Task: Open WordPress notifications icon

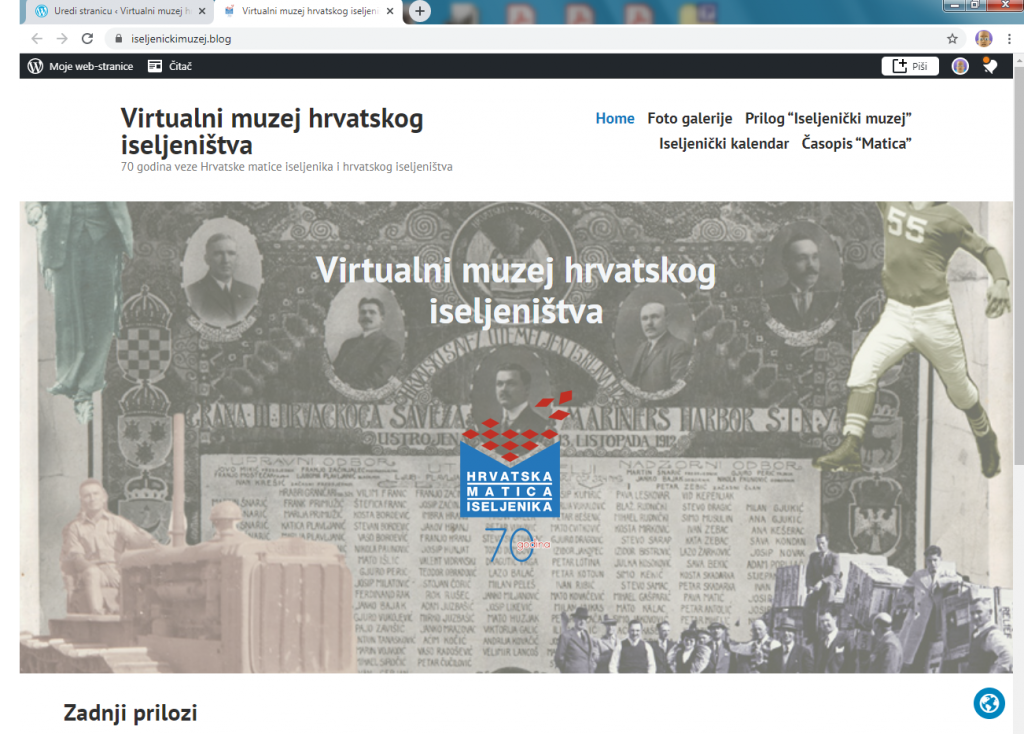Action: [x=989, y=66]
